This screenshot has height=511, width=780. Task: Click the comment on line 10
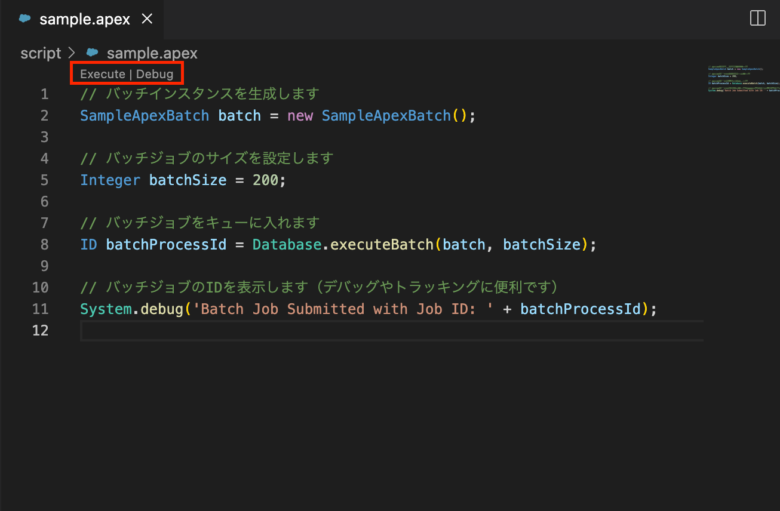(x=320, y=287)
